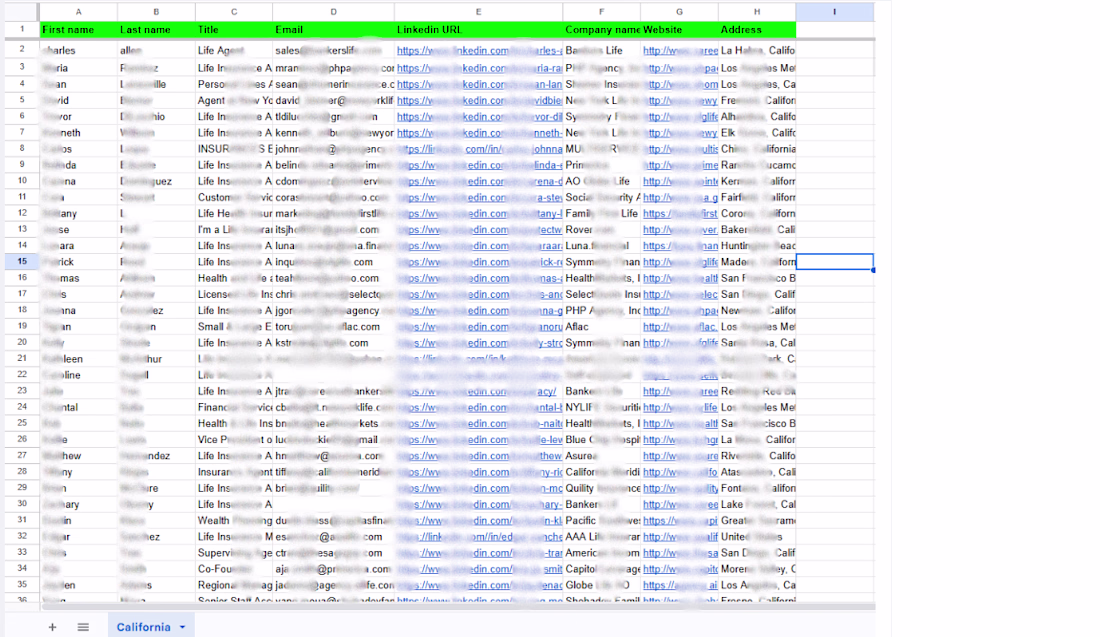
Task: Click the 'Co-Founder' title cell in row 34
Action: pyautogui.click(x=234, y=569)
